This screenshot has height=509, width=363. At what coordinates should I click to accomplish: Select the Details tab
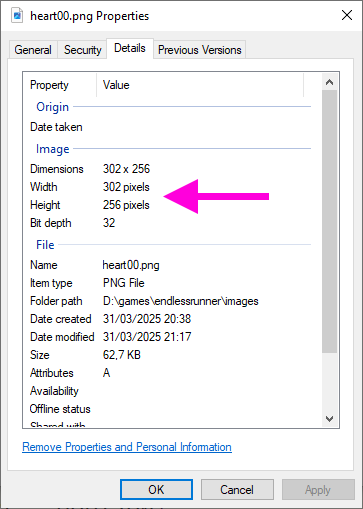click(x=130, y=48)
